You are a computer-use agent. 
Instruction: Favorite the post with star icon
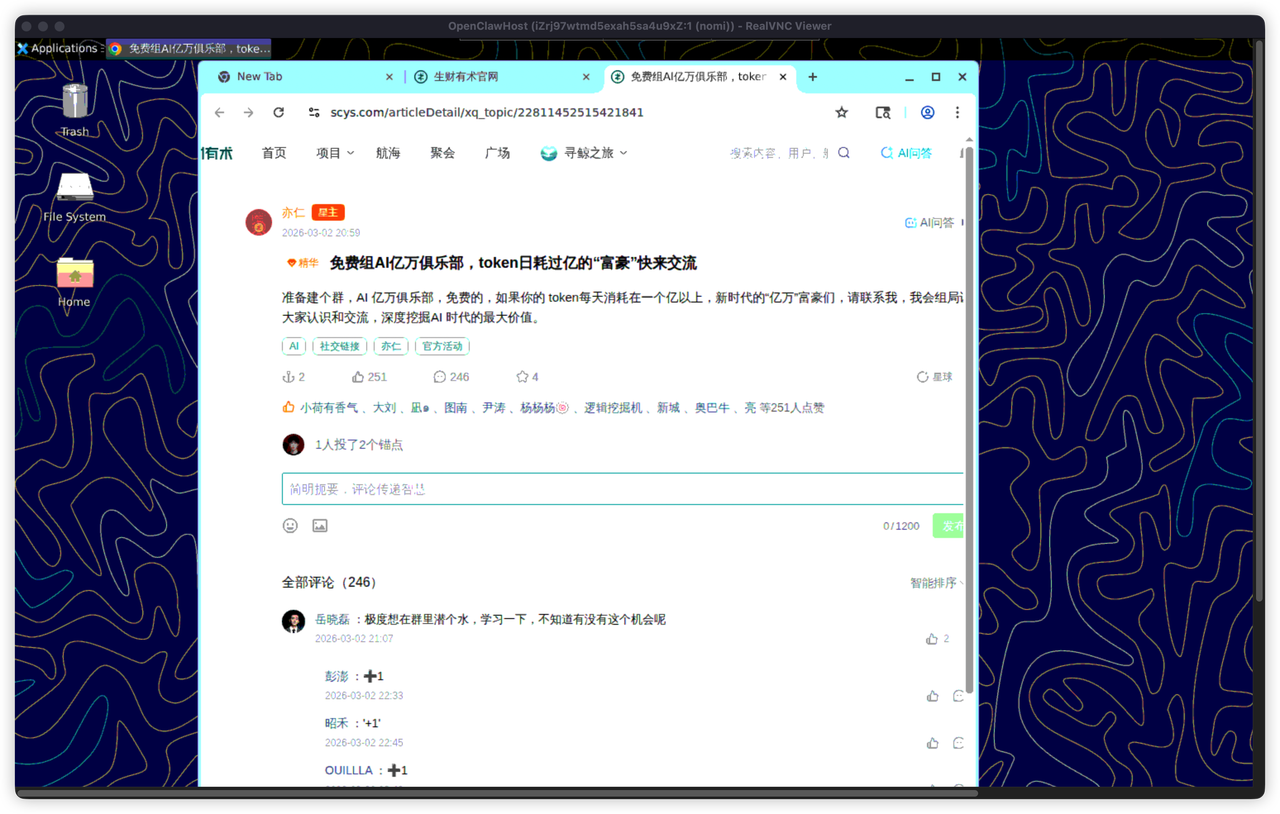coord(521,377)
